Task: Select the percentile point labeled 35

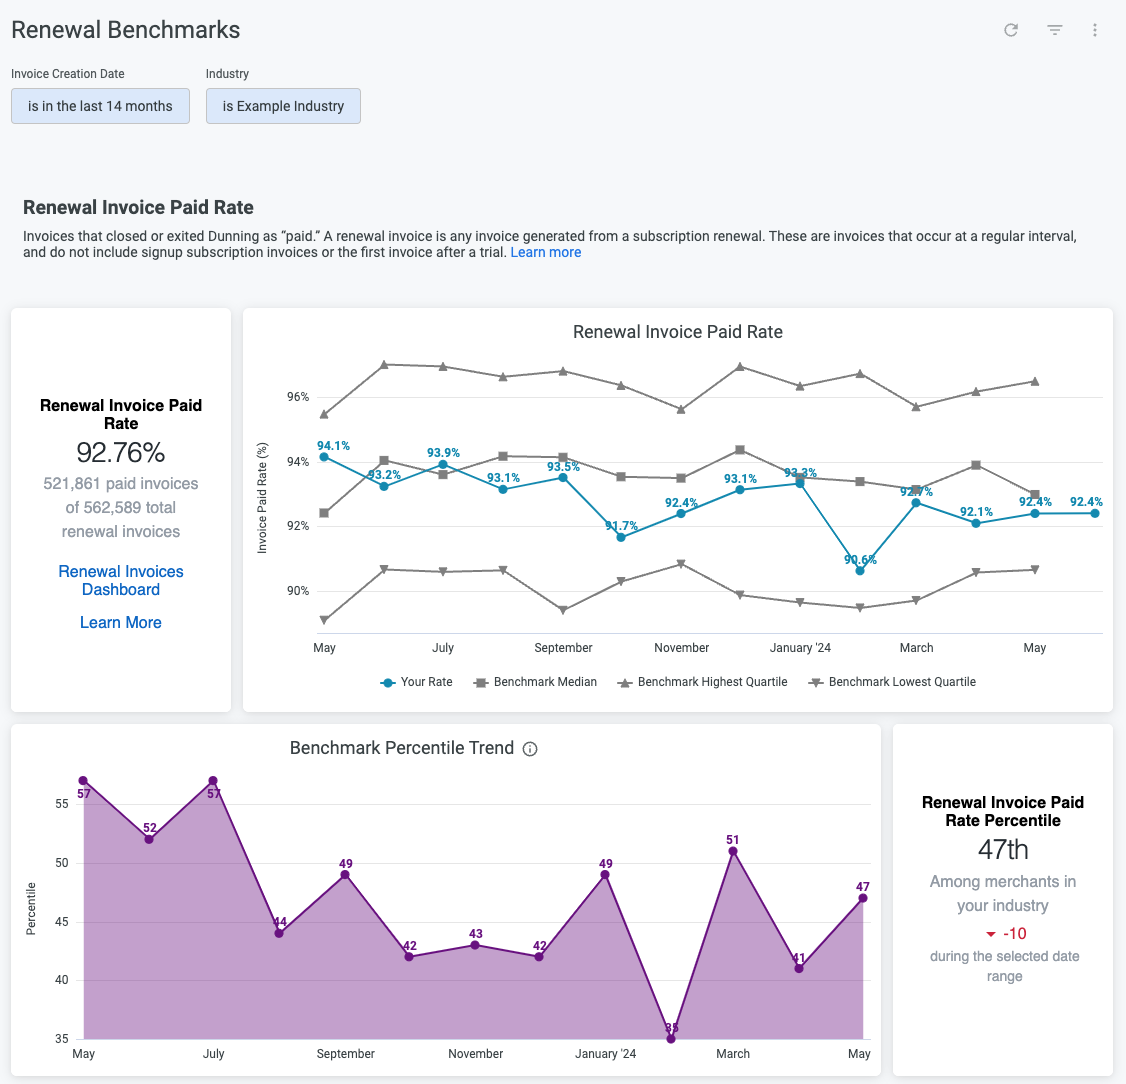Action: (671, 1039)
